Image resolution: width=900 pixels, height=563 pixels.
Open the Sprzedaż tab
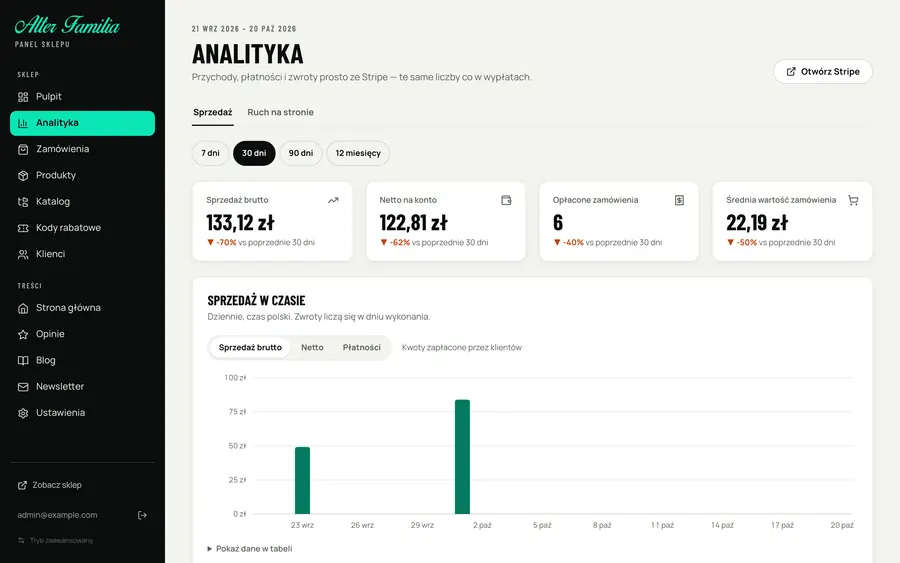(212, 112)
